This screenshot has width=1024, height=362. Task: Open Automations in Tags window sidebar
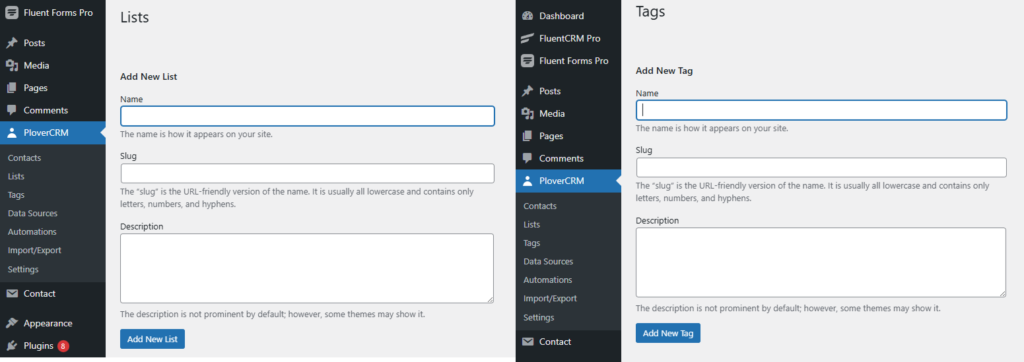(548, 280)
